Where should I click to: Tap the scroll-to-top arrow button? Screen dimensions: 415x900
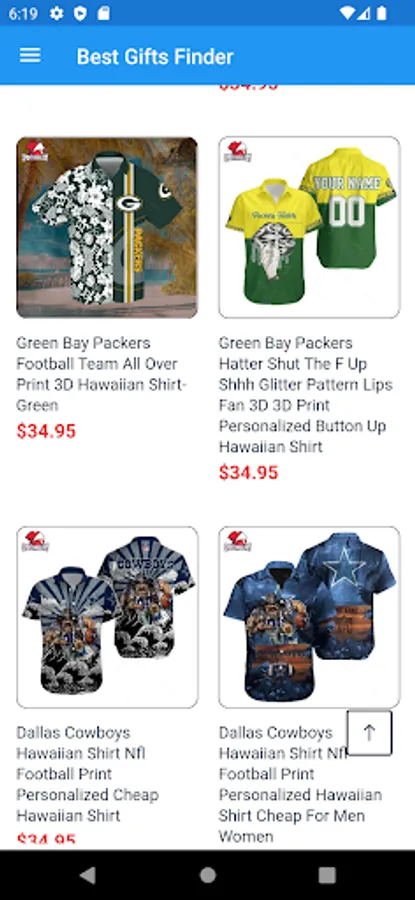click(x=369, y=732)
